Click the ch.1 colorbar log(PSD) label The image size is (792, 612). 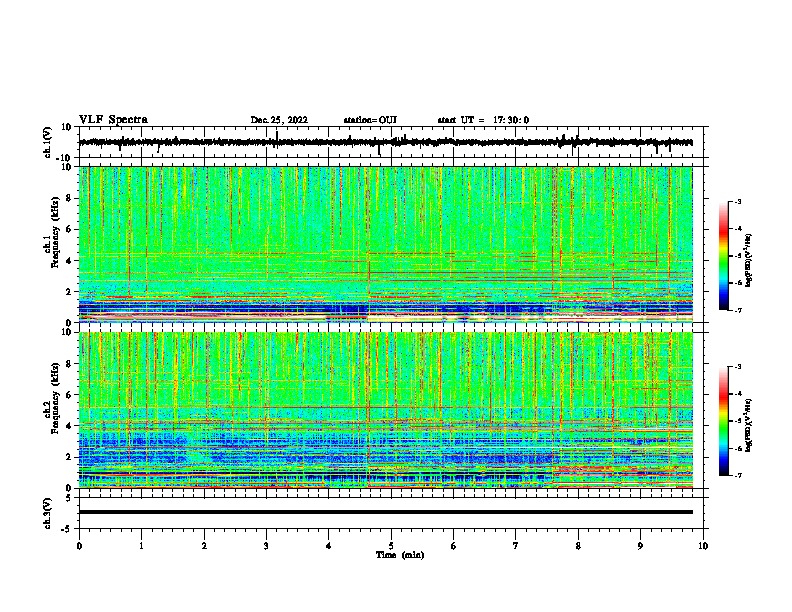748,261
